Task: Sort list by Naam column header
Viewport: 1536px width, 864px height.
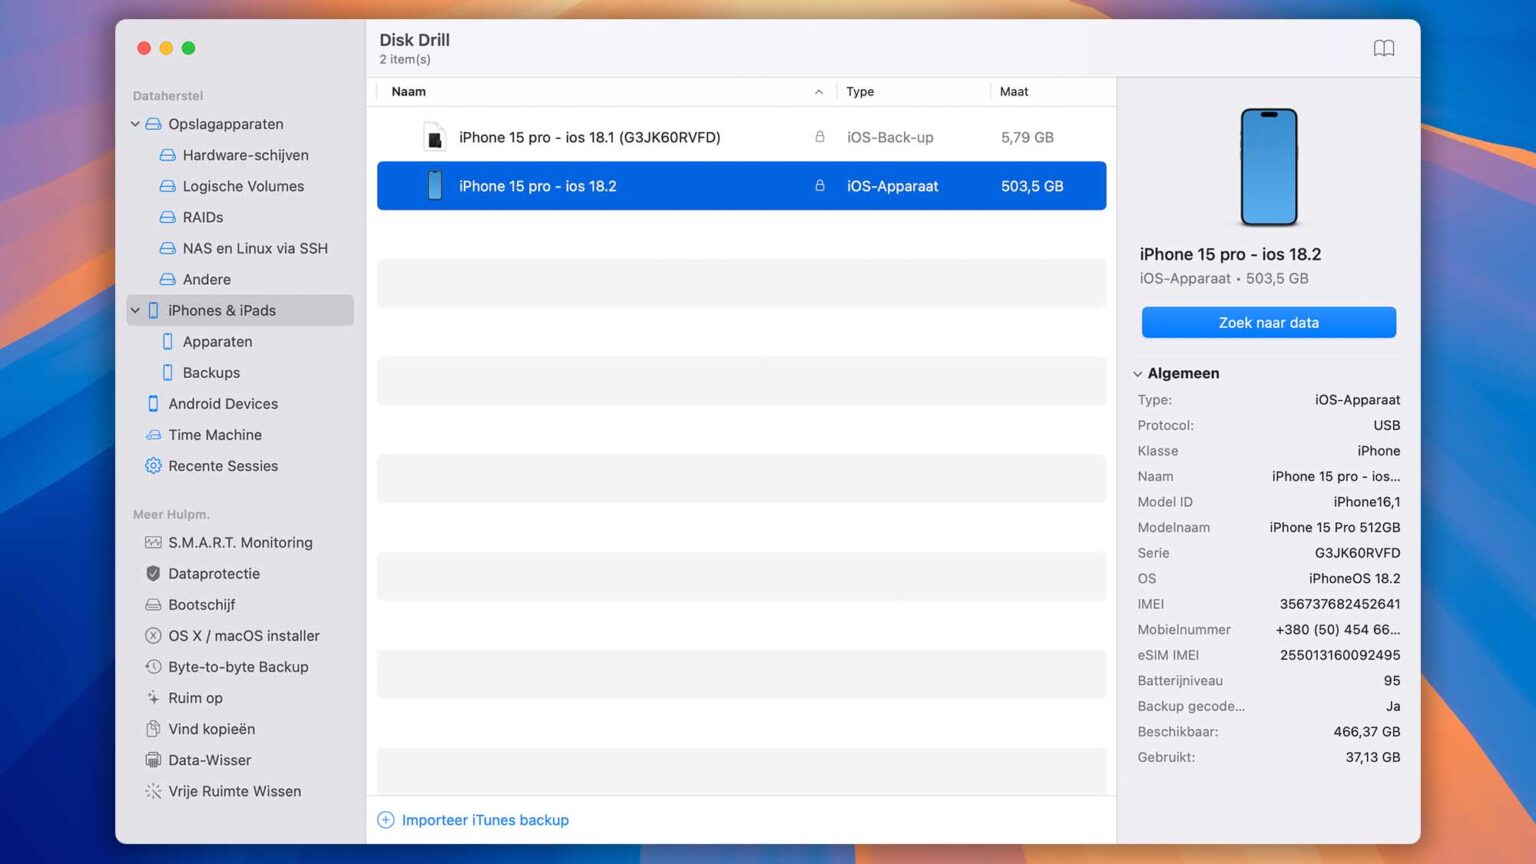Action: [x=409, y=92]
